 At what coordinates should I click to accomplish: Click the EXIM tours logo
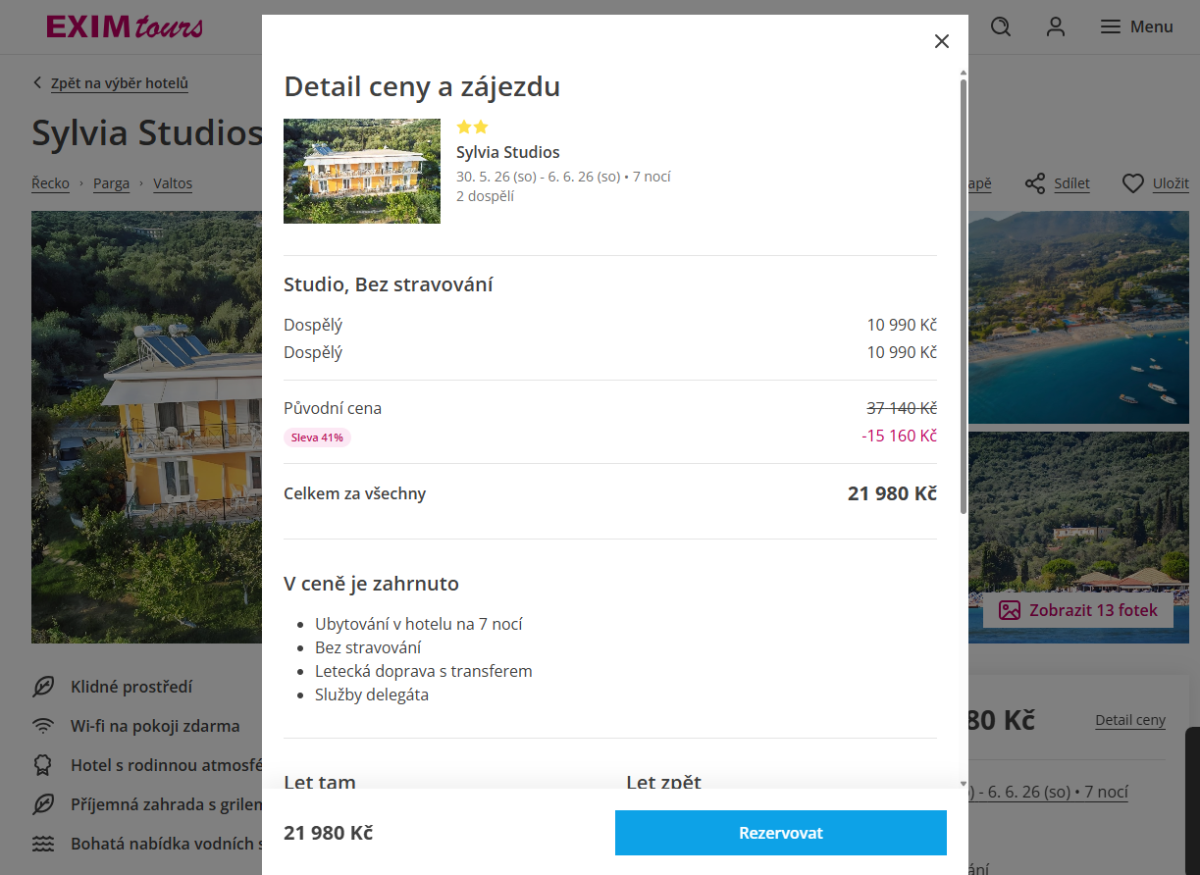(x=124, y=27)
